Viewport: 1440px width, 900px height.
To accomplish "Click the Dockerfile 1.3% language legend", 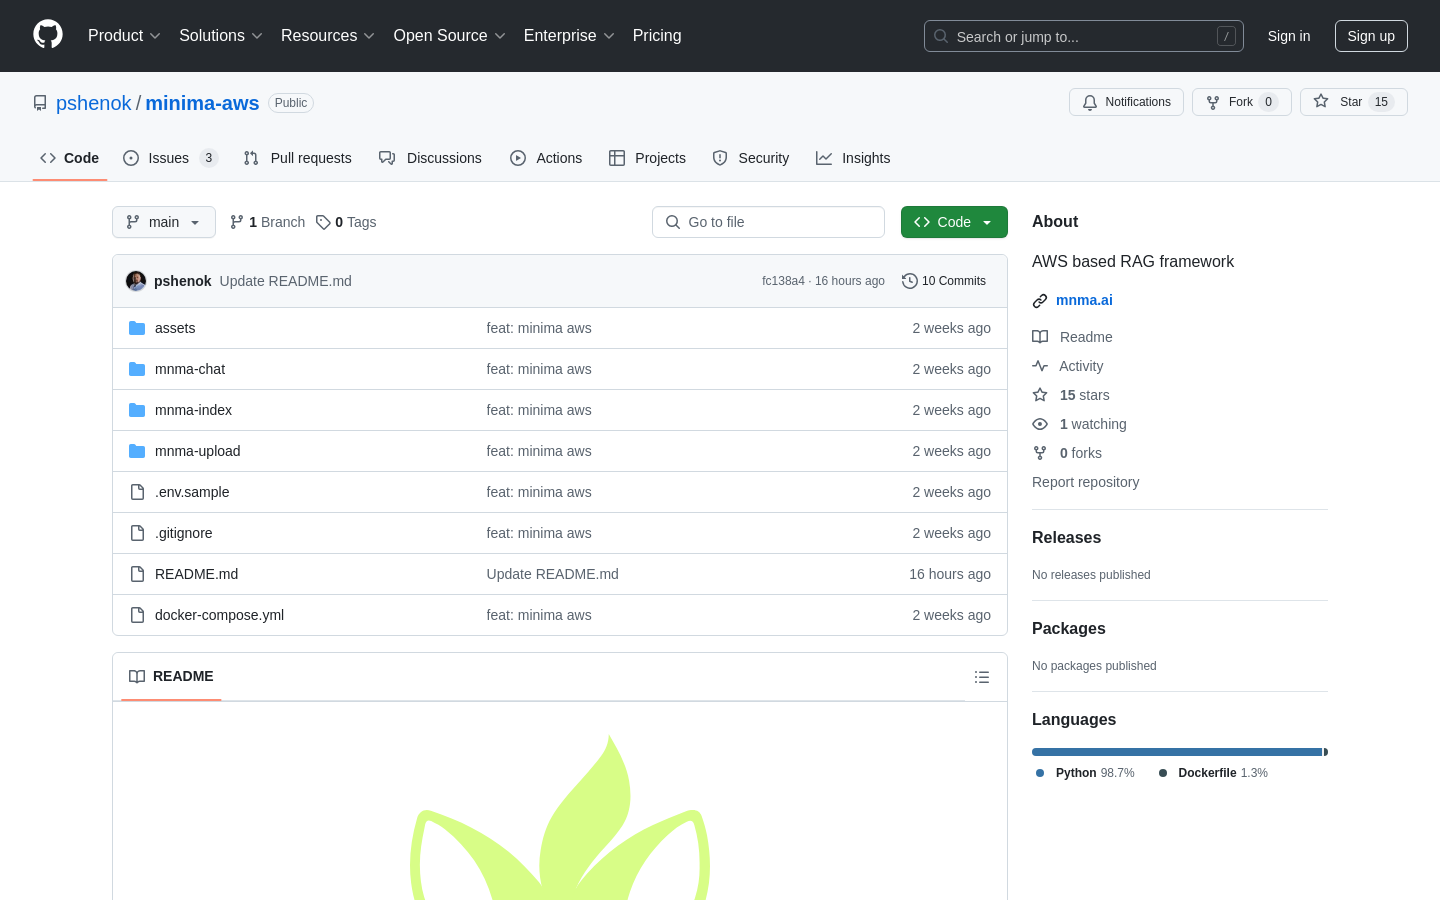I will pos(1213,773).
